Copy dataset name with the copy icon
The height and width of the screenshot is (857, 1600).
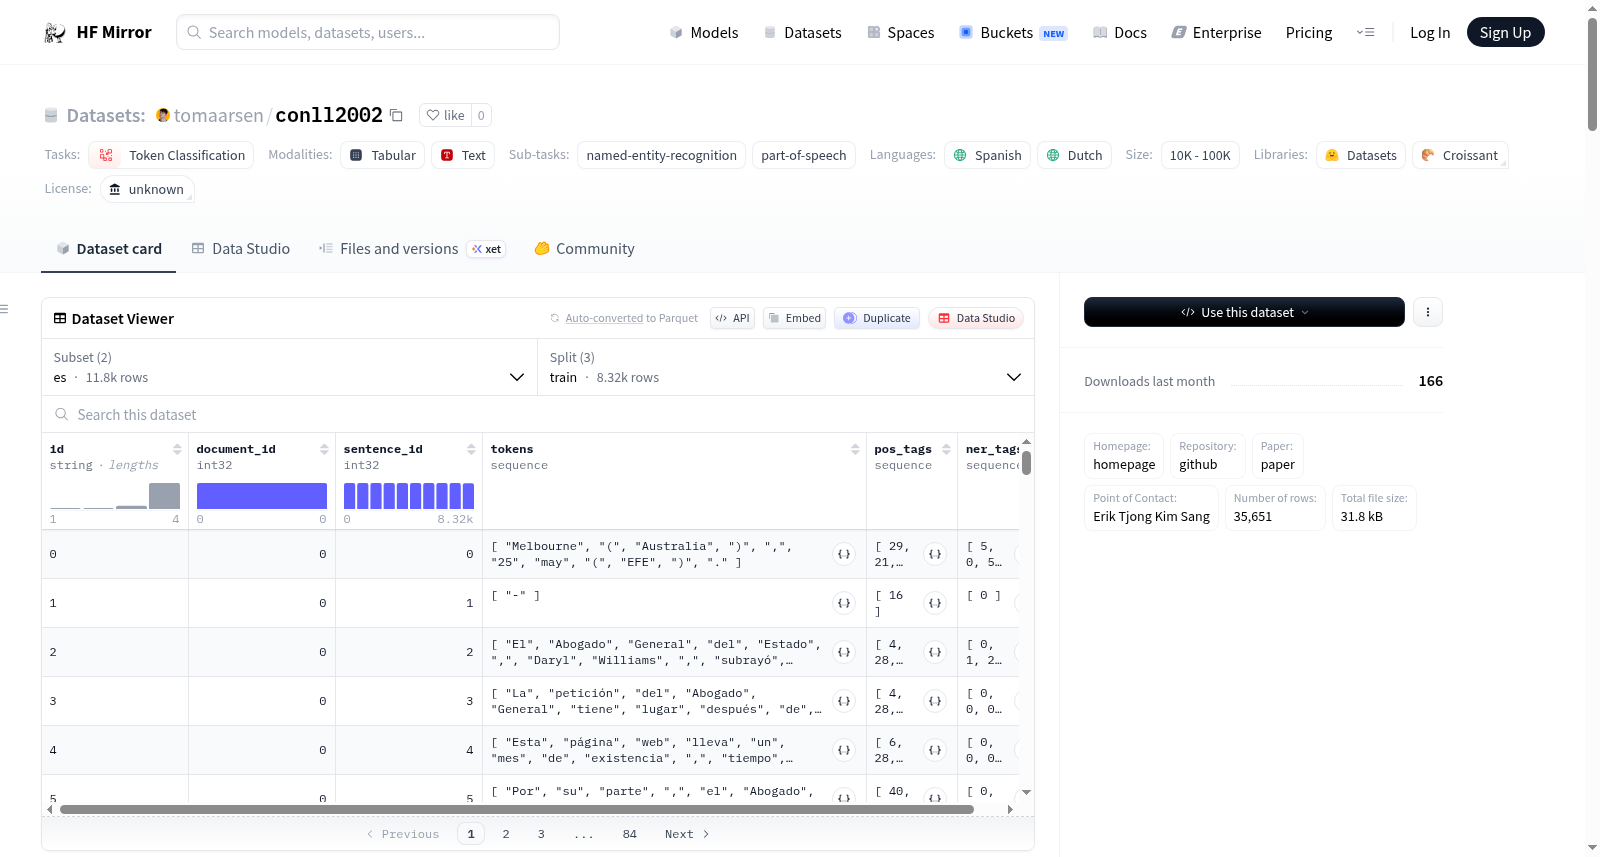coord(396,115)
